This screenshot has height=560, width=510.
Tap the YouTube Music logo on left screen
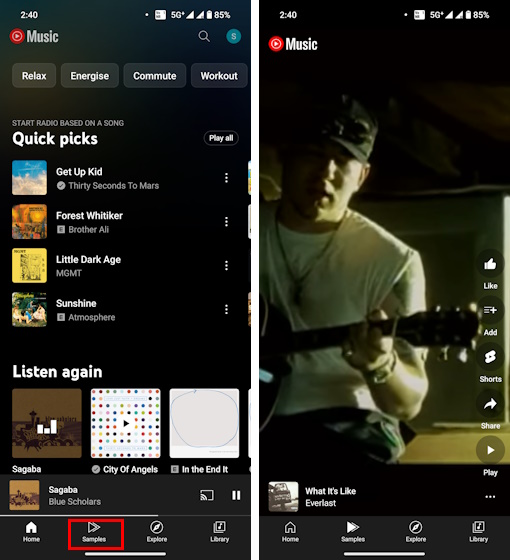[x=34, y=36]
